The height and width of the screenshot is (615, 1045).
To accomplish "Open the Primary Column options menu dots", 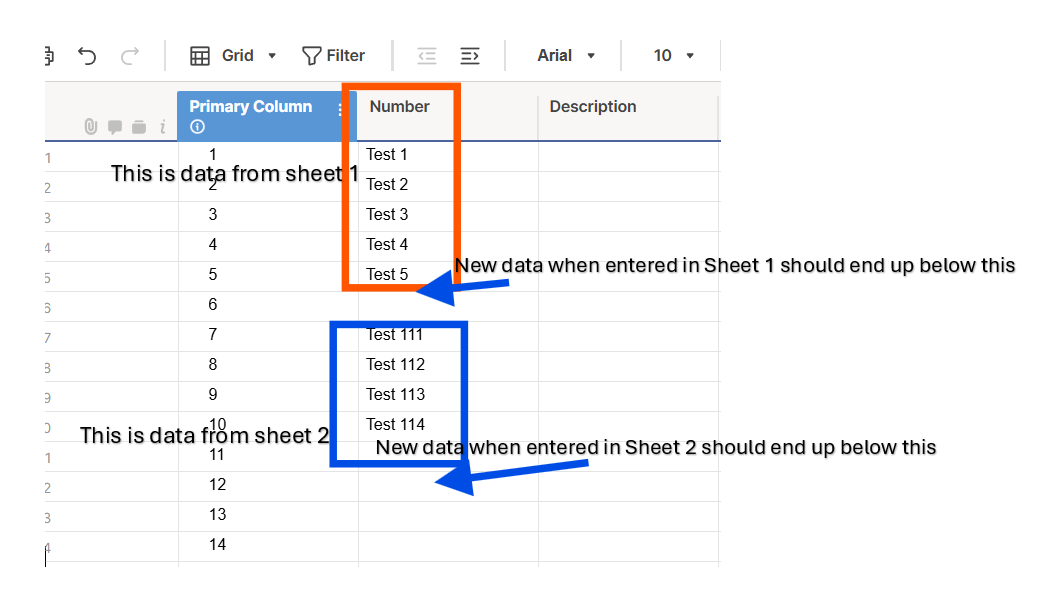I will click(340, 110).
